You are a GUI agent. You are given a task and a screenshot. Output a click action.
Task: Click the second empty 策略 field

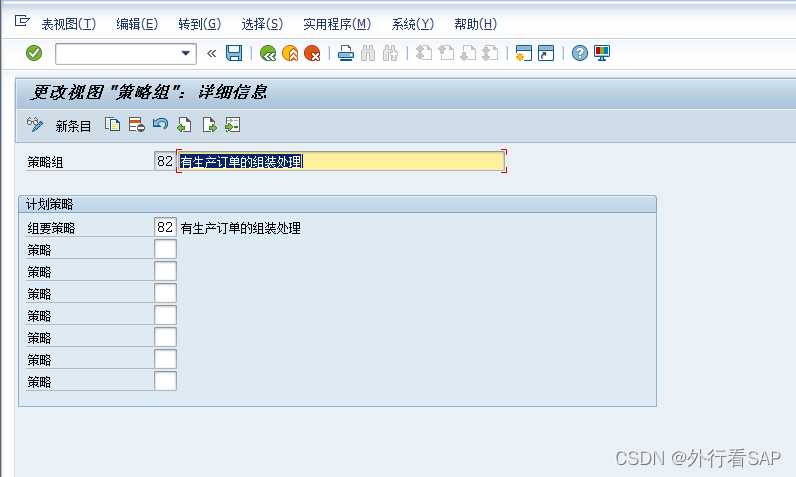coord(165,271)
